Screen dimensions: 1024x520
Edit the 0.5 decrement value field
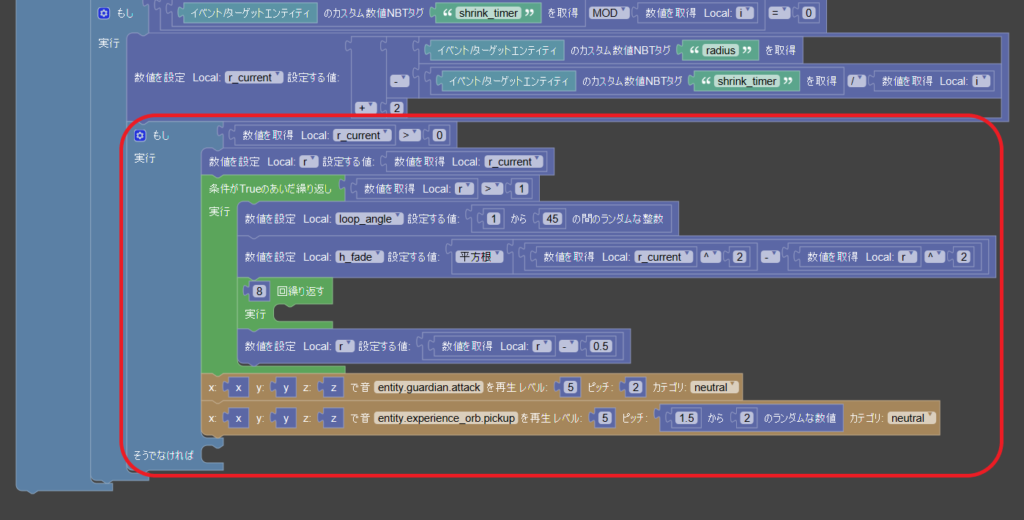point(602,346)
